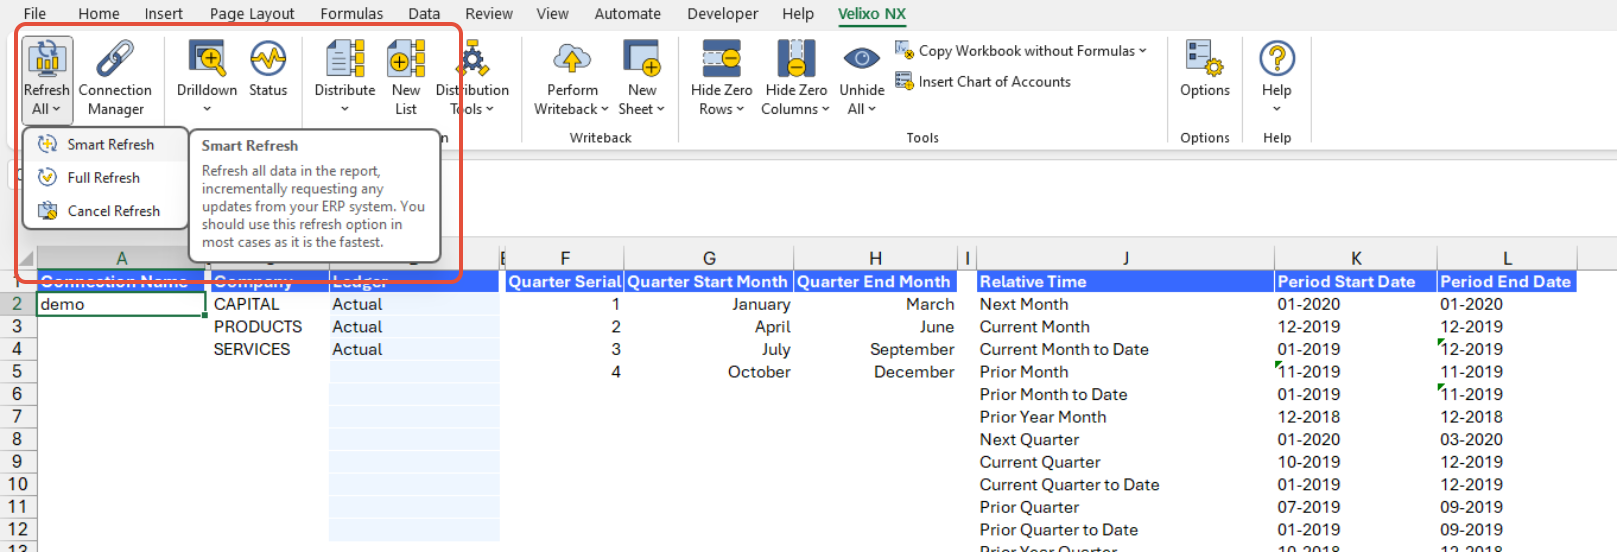The image size is (1617, 552).
Task: Open the Status tool
Action: (x=268, y=70)
